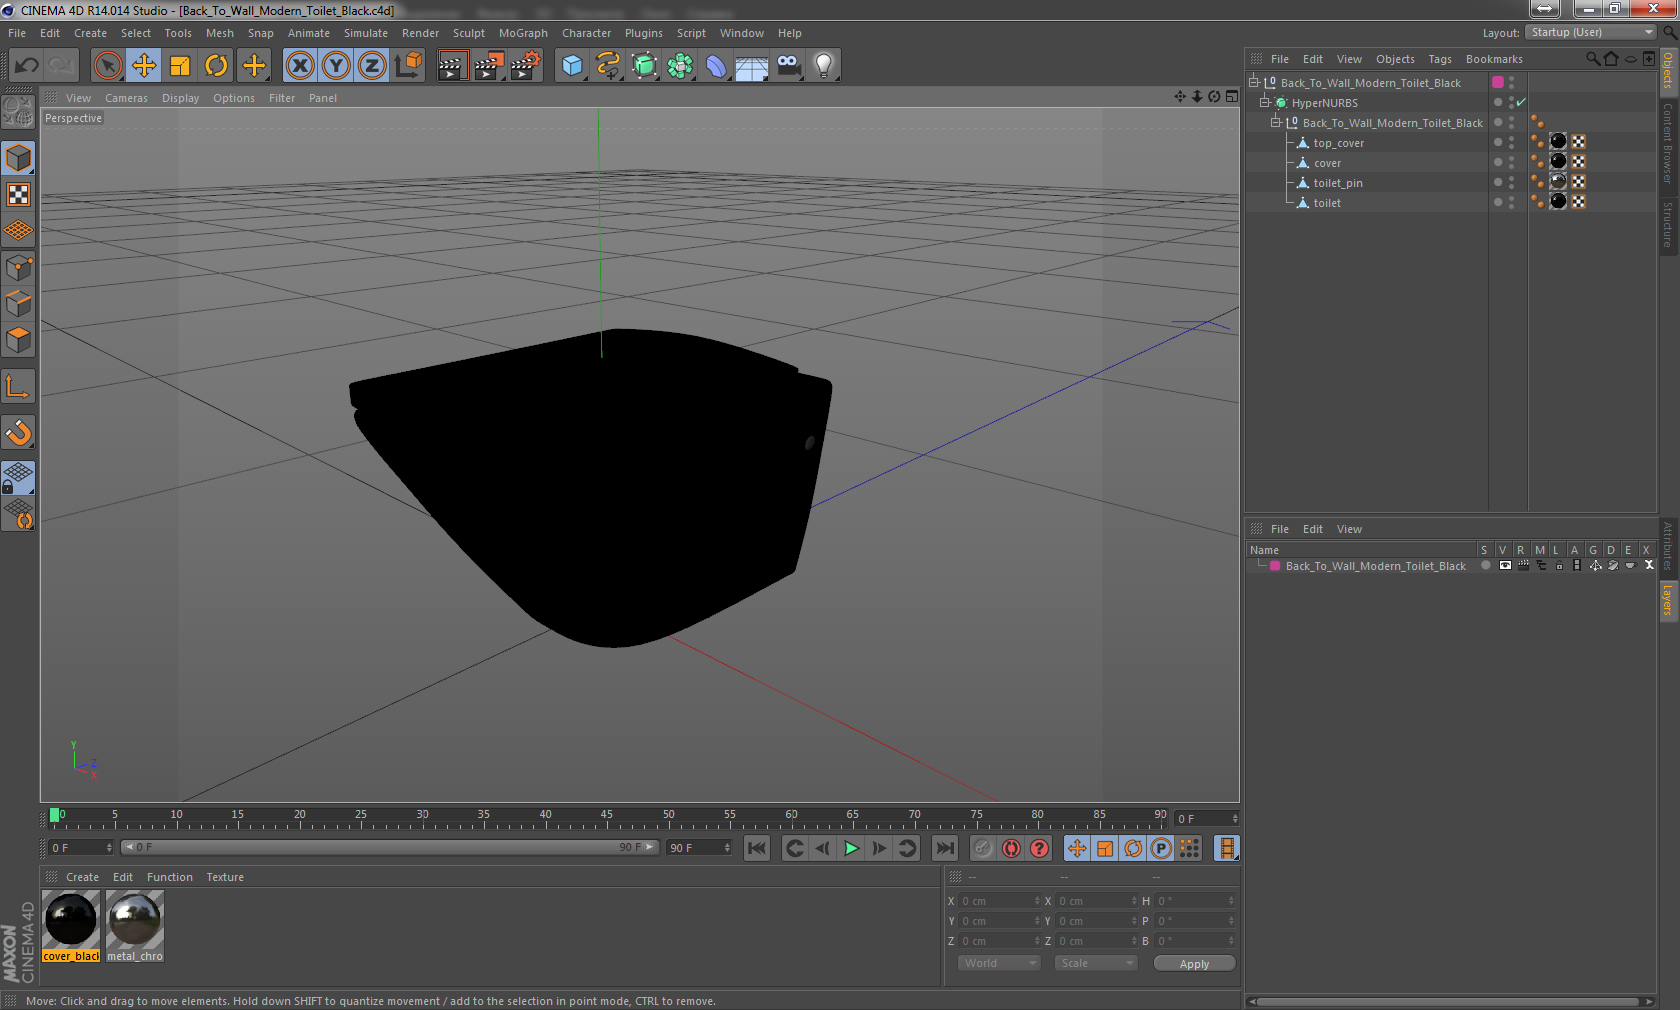The image size is (1680, 1010).
Task: Activate the Rotate tool in top toolbar
Action: click(x=216, y=66)
